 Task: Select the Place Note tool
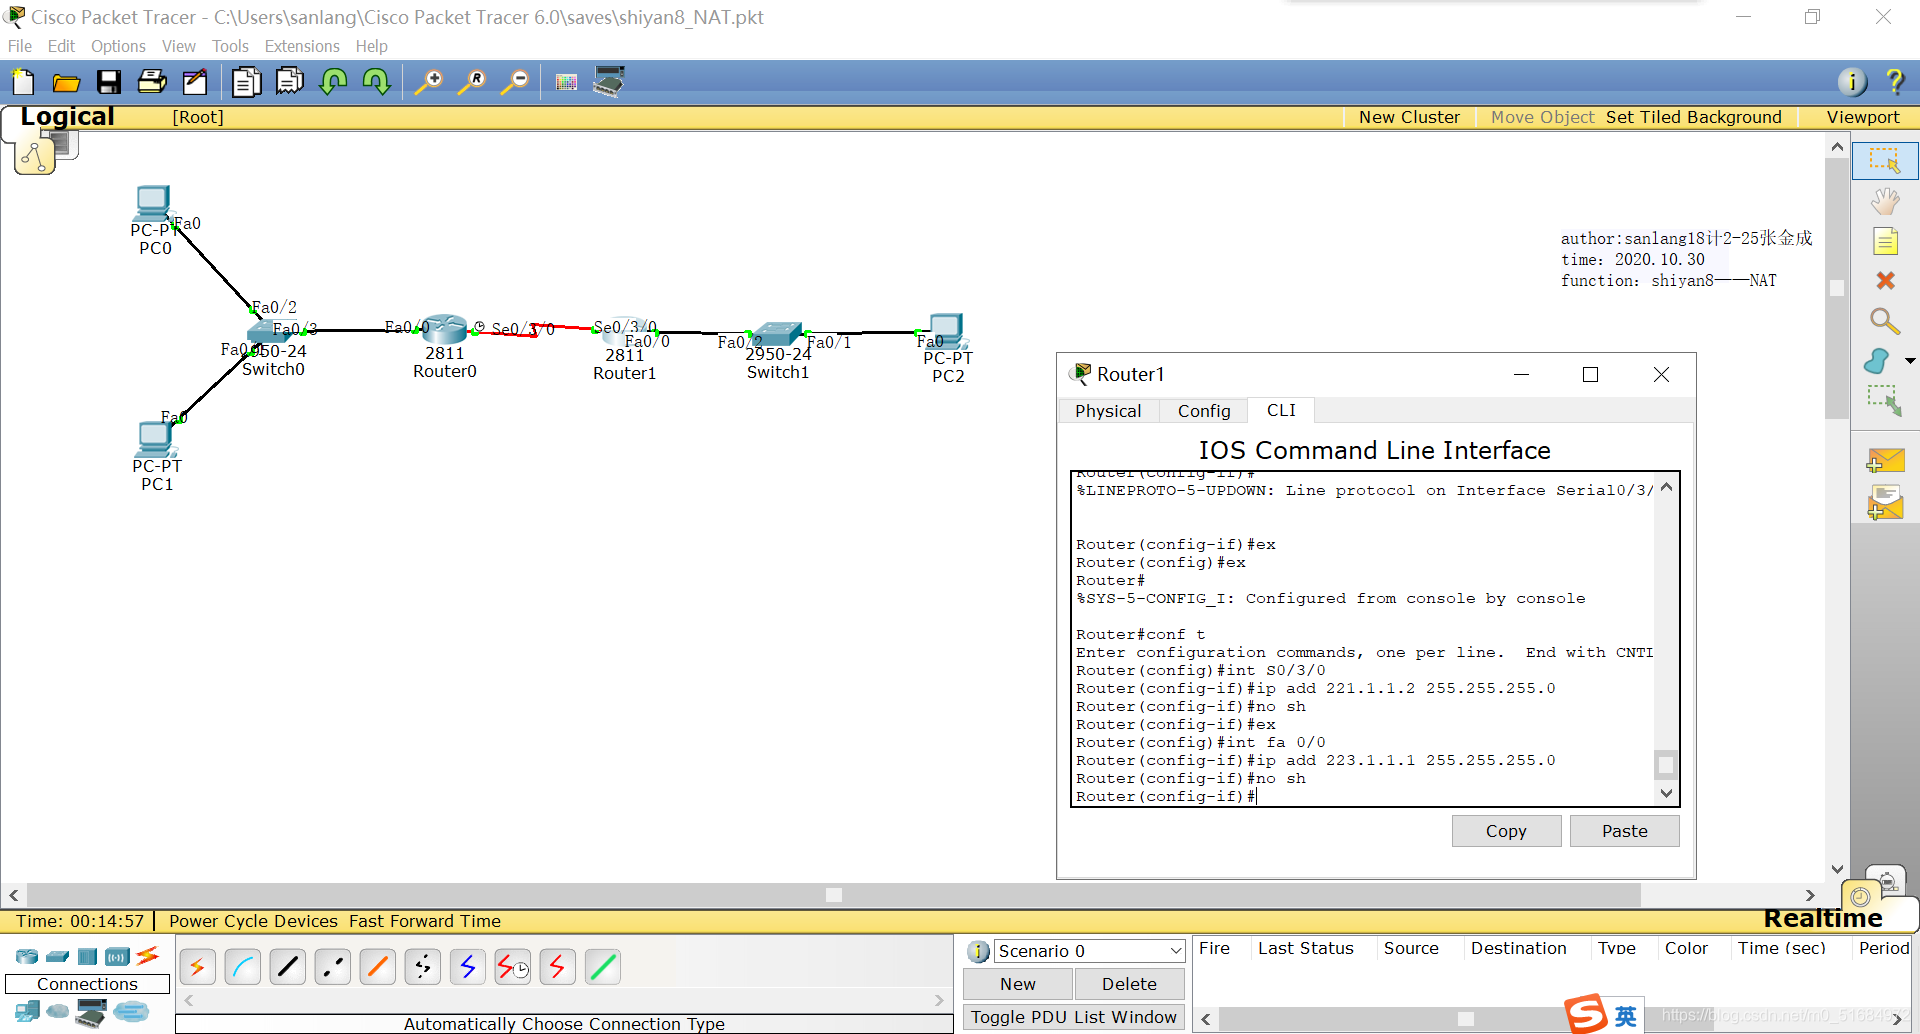click(1885, 241)
